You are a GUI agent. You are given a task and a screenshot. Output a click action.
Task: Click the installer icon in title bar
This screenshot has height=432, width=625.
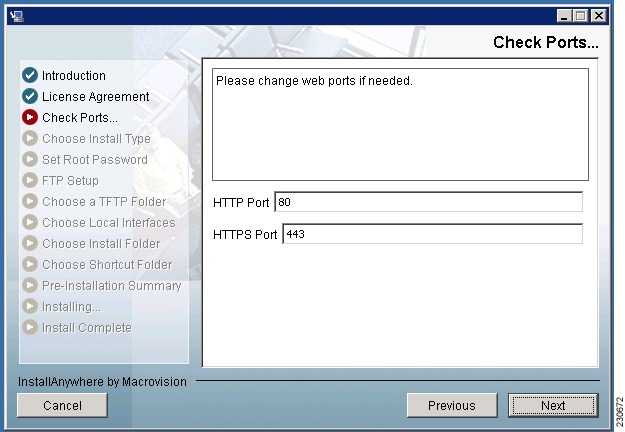[x=17, y=16]
